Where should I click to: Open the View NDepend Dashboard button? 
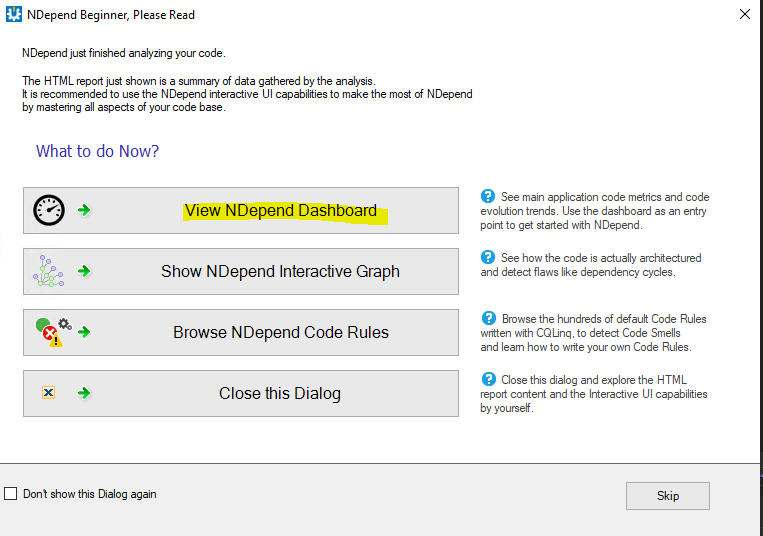(241, 211)
